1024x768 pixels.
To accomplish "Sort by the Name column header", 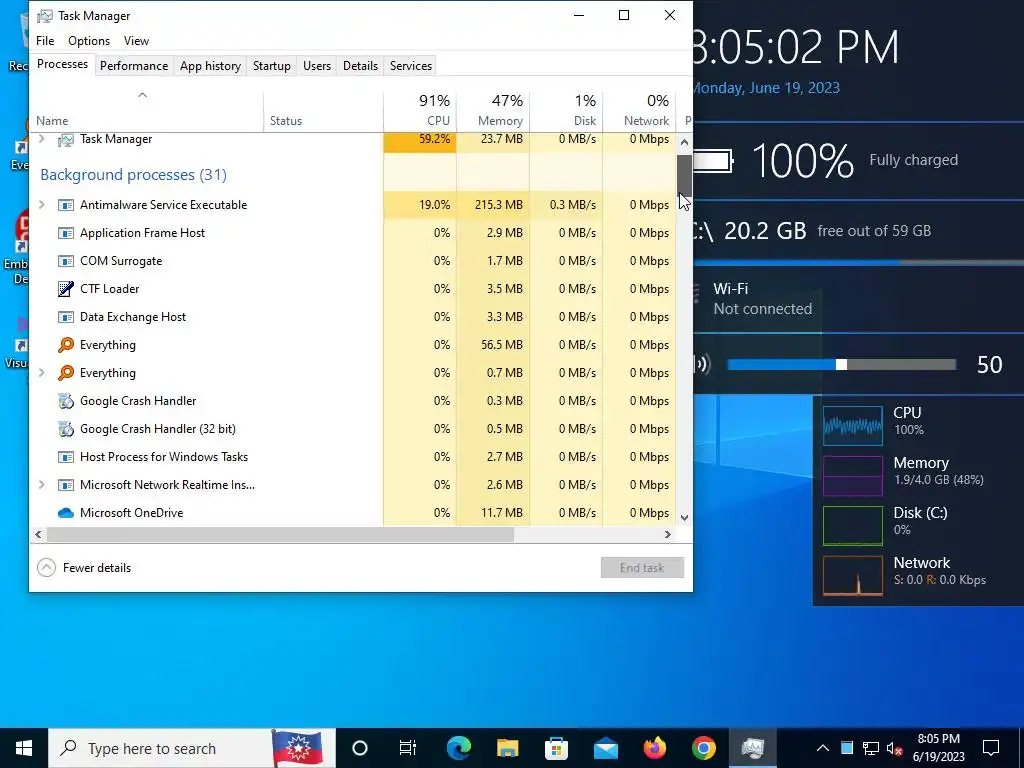I will (x=147, y=110).
